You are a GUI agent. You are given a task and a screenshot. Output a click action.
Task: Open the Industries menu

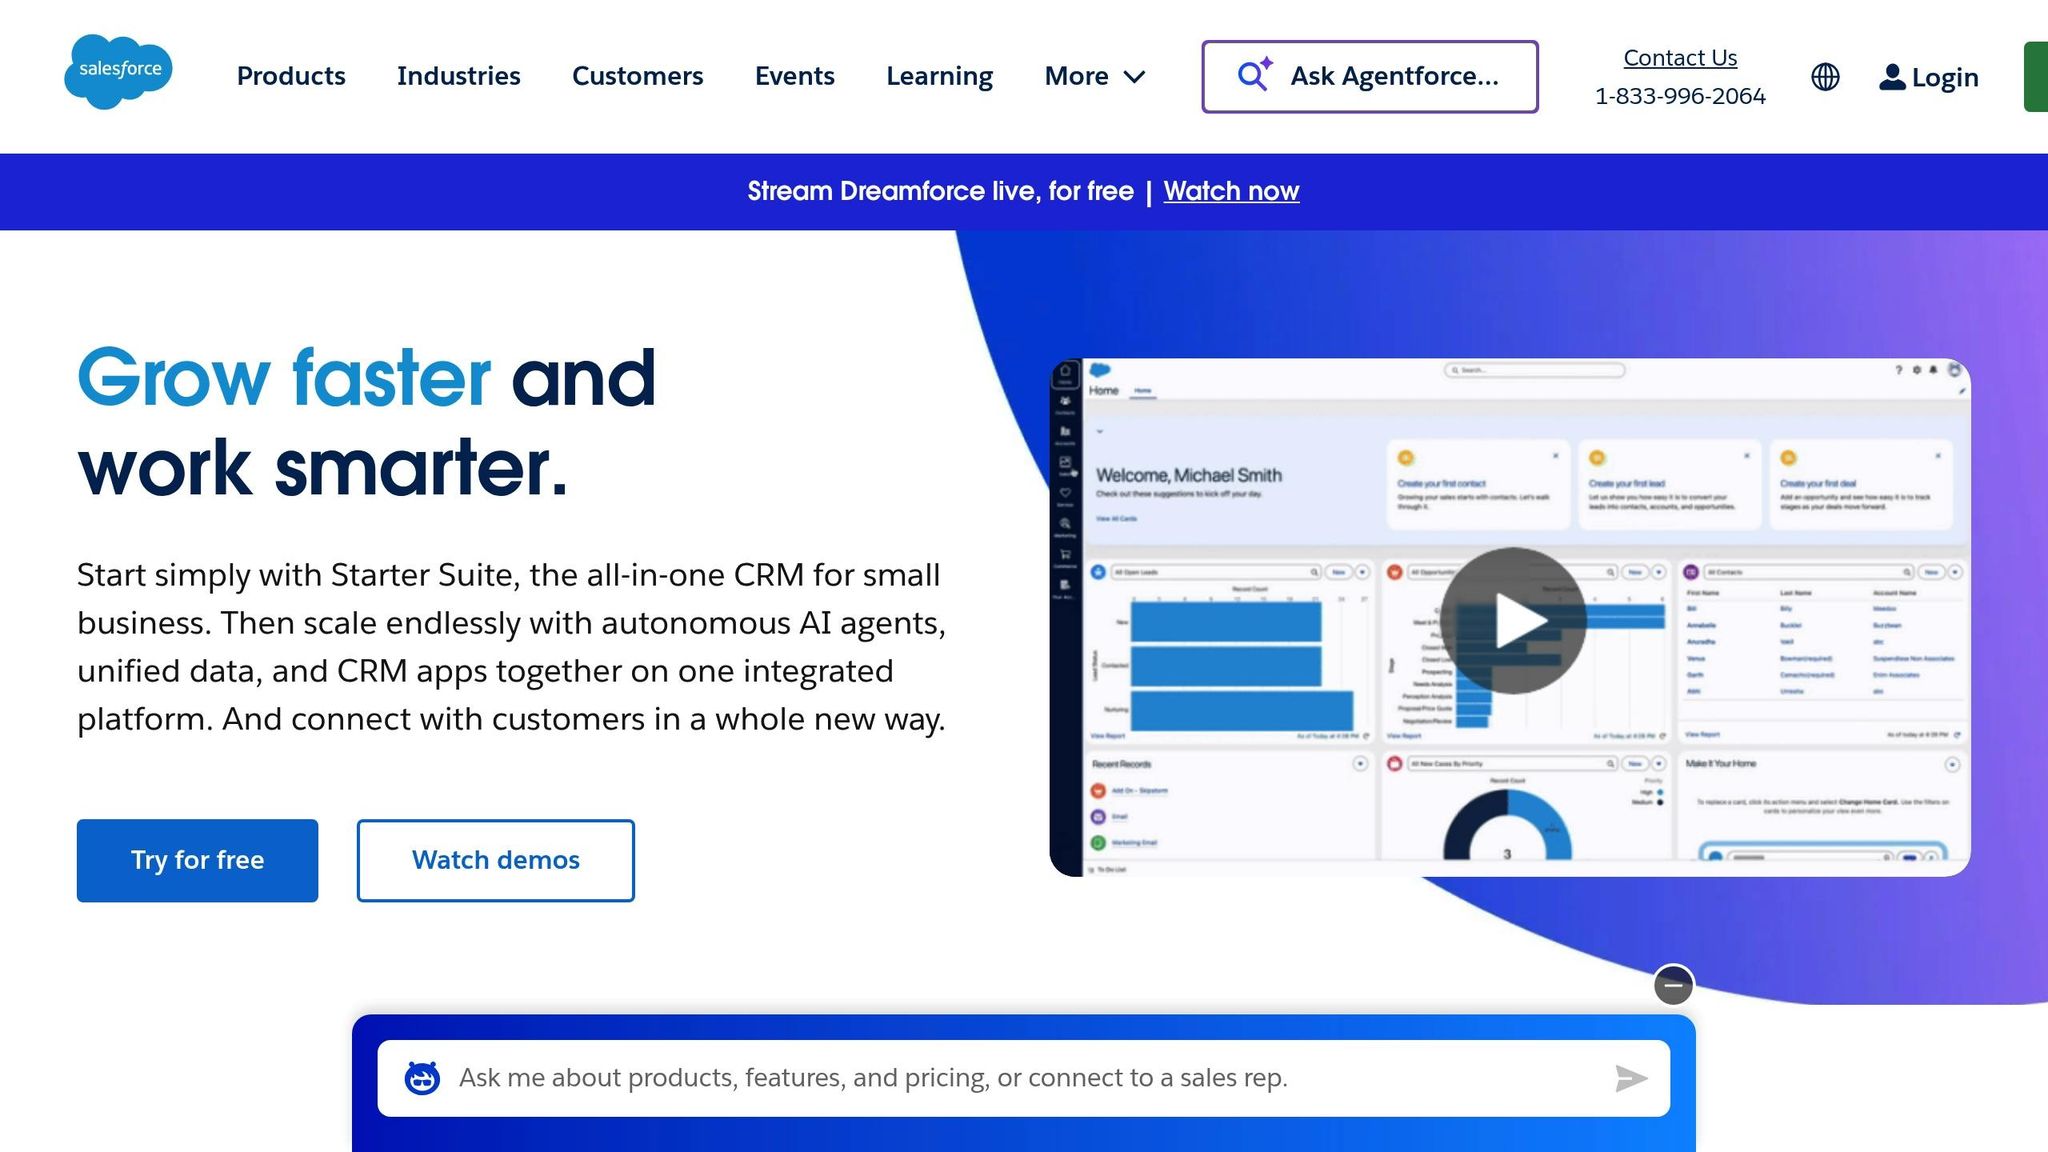[458, 76]
